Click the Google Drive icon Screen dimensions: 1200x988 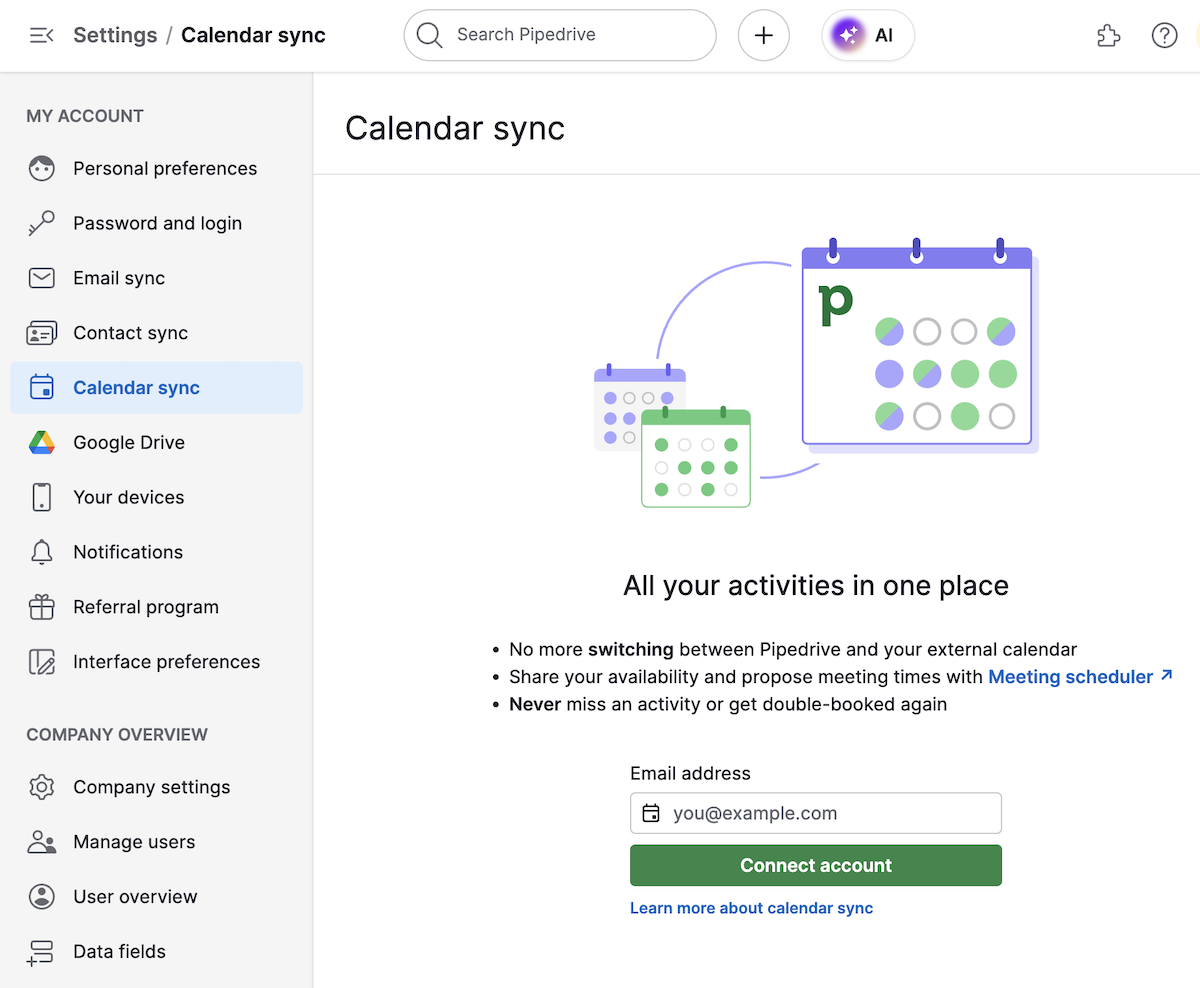(x=42, y=442)
